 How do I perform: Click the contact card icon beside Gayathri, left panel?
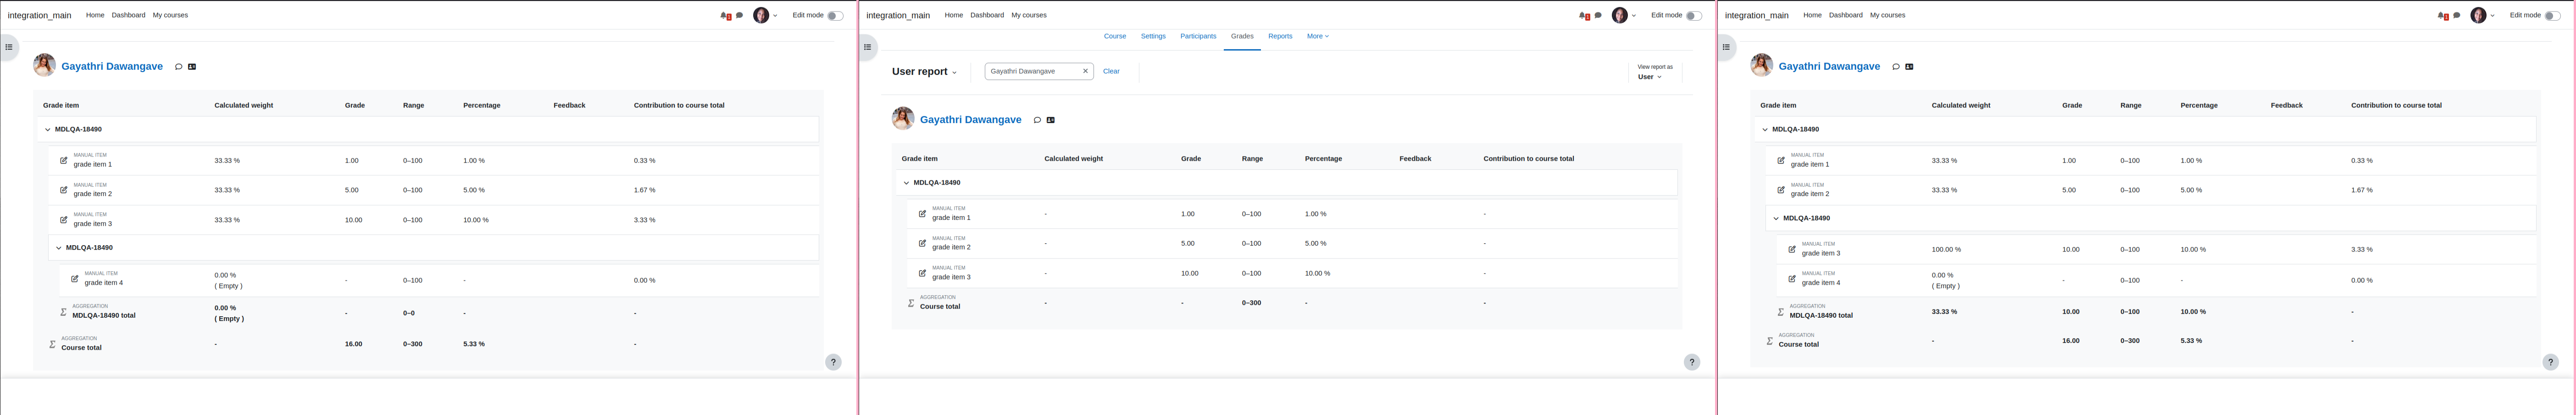pos(192,67)
